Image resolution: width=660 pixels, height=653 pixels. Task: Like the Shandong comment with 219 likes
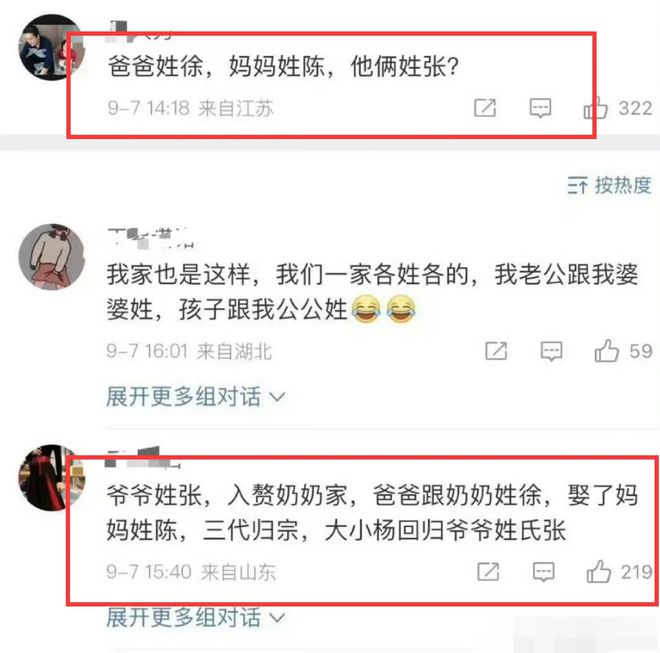tap(599, 572)
